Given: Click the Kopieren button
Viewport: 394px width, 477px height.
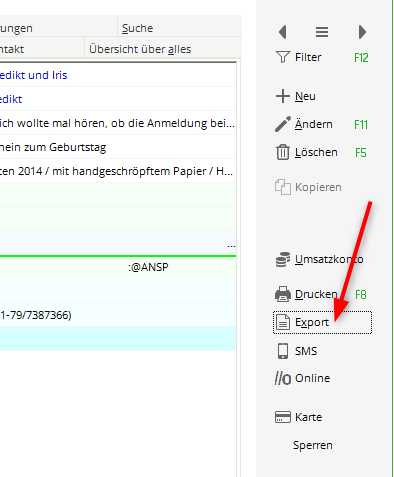Looking at the screenshot, I should click(x=308, y=187).
